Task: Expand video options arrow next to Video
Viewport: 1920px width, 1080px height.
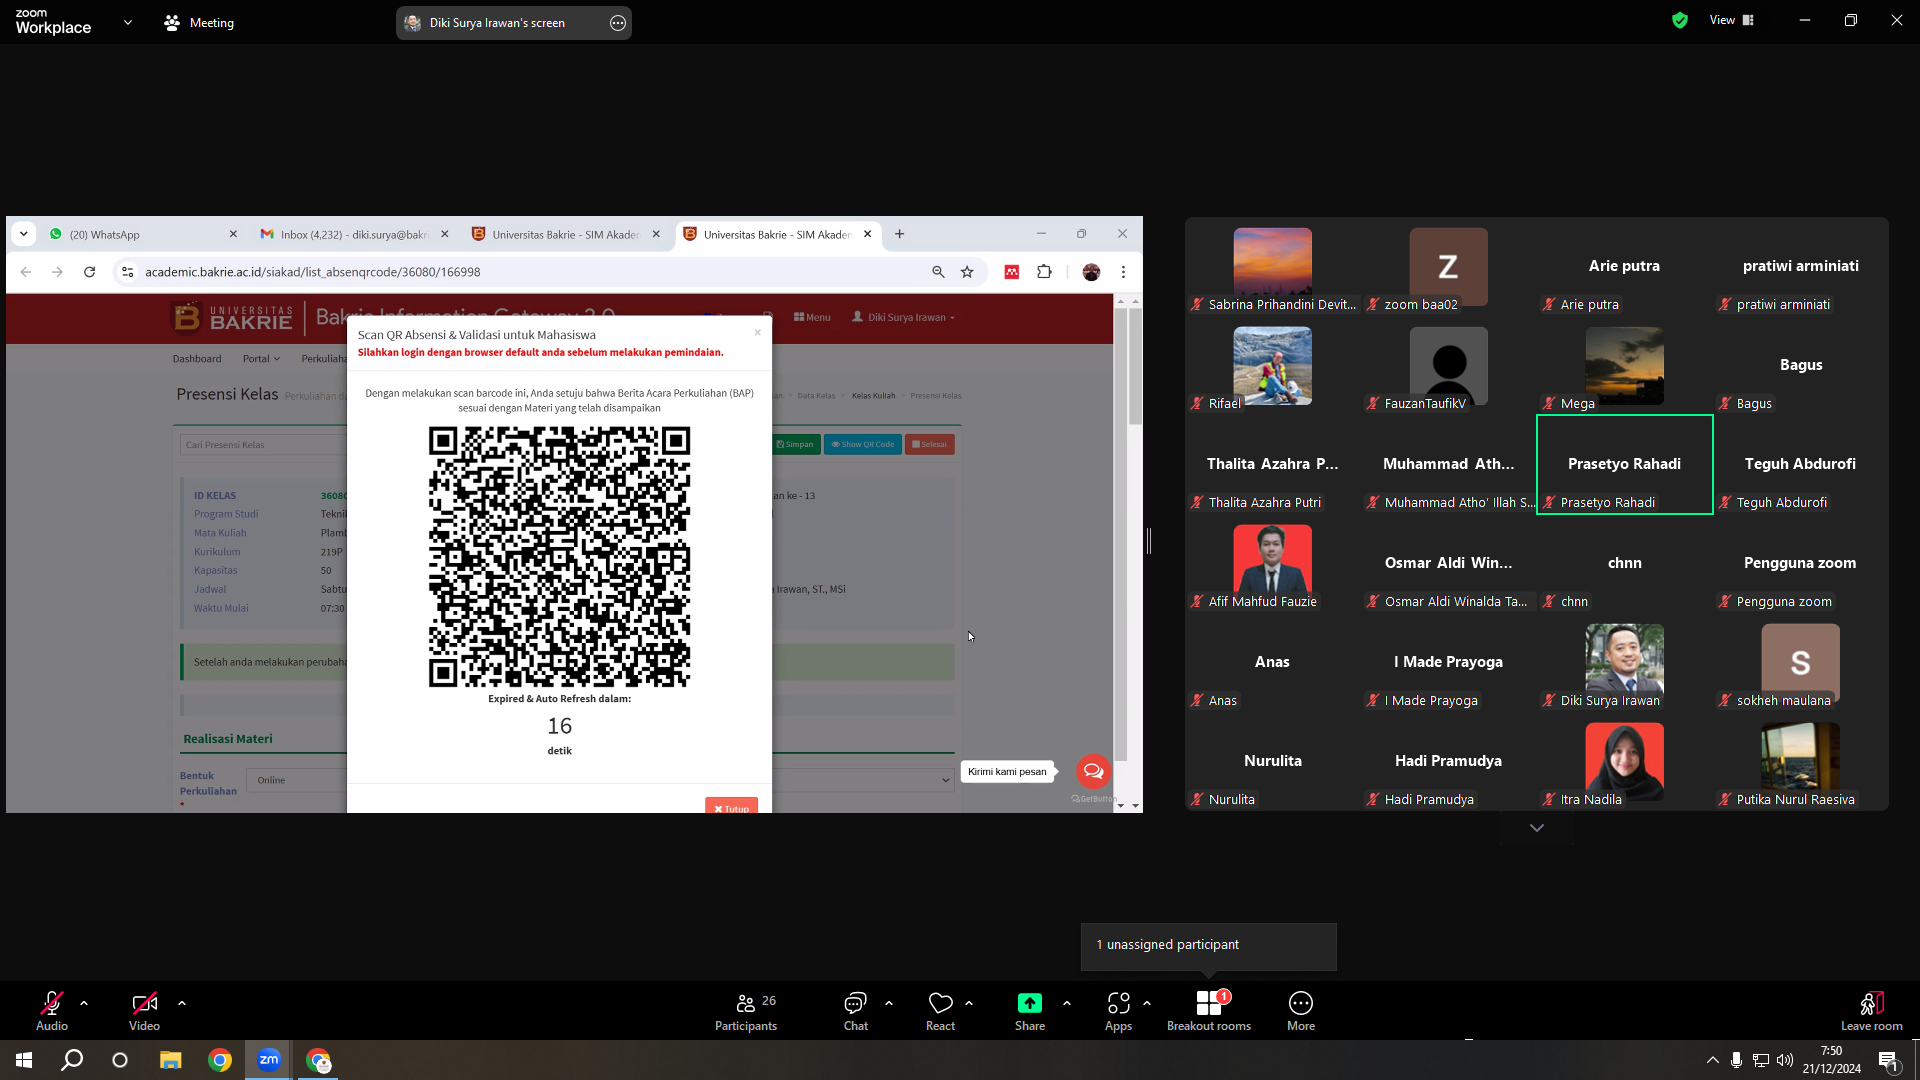Action: [x=182, y=1002]
